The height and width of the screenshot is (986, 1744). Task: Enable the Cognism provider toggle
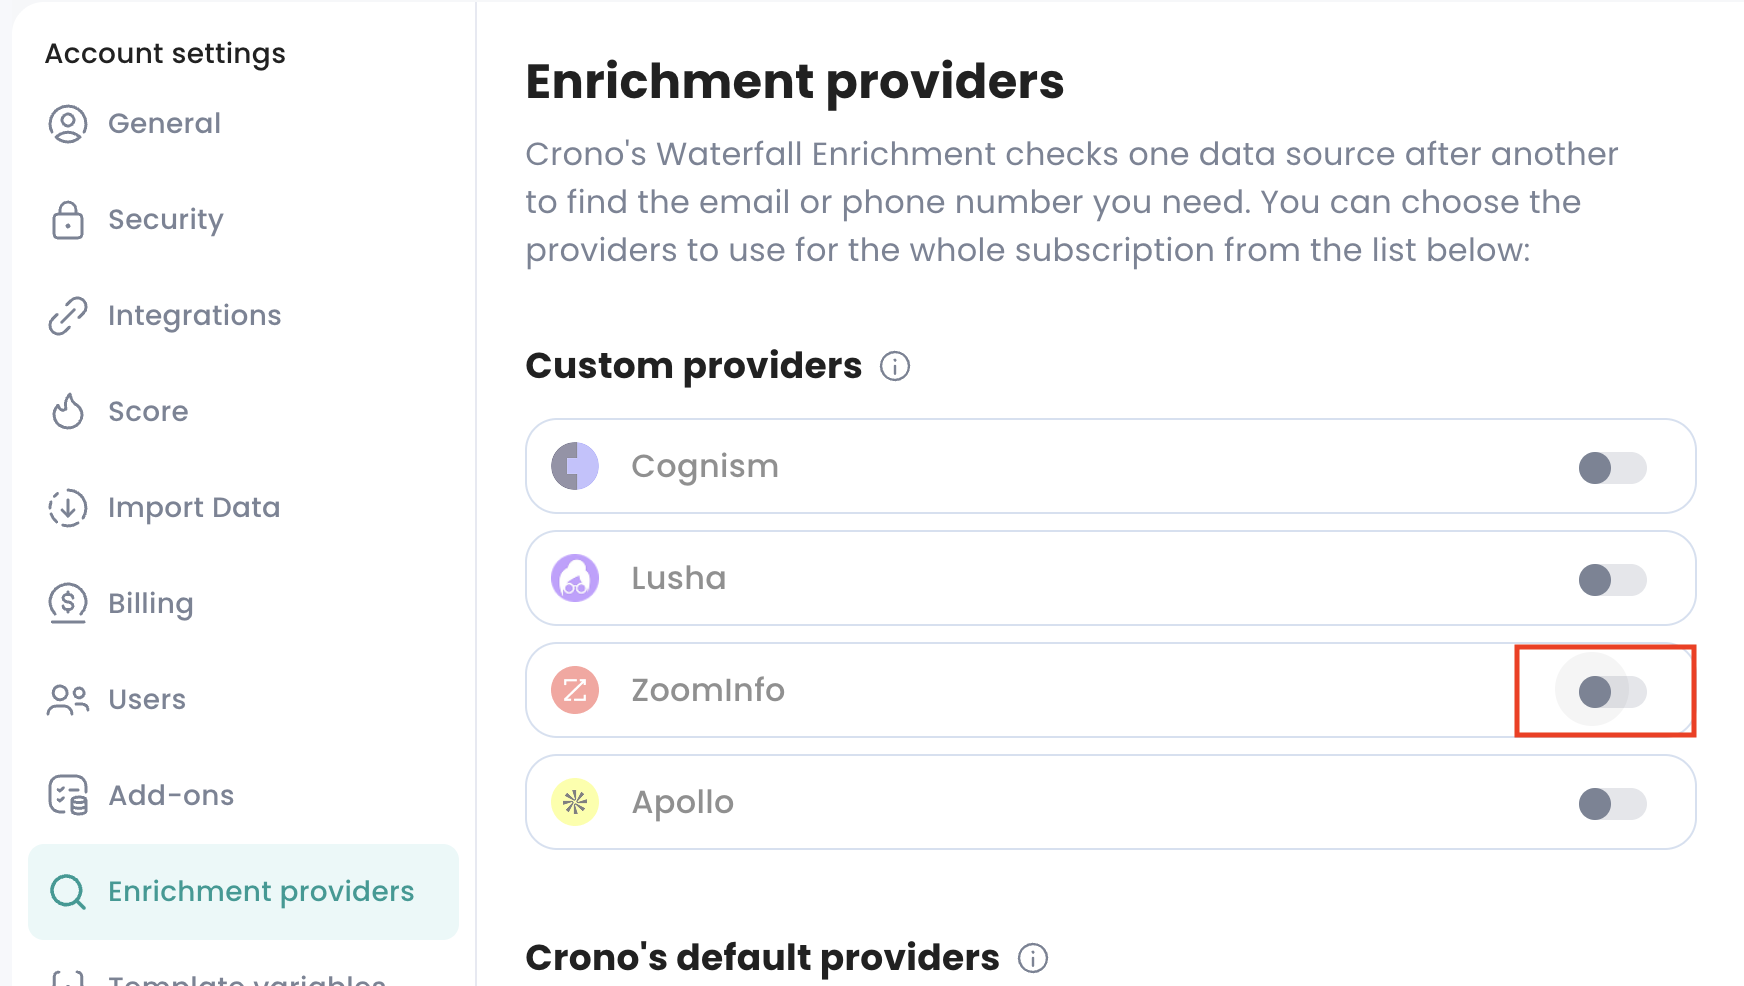point(1611,467)
